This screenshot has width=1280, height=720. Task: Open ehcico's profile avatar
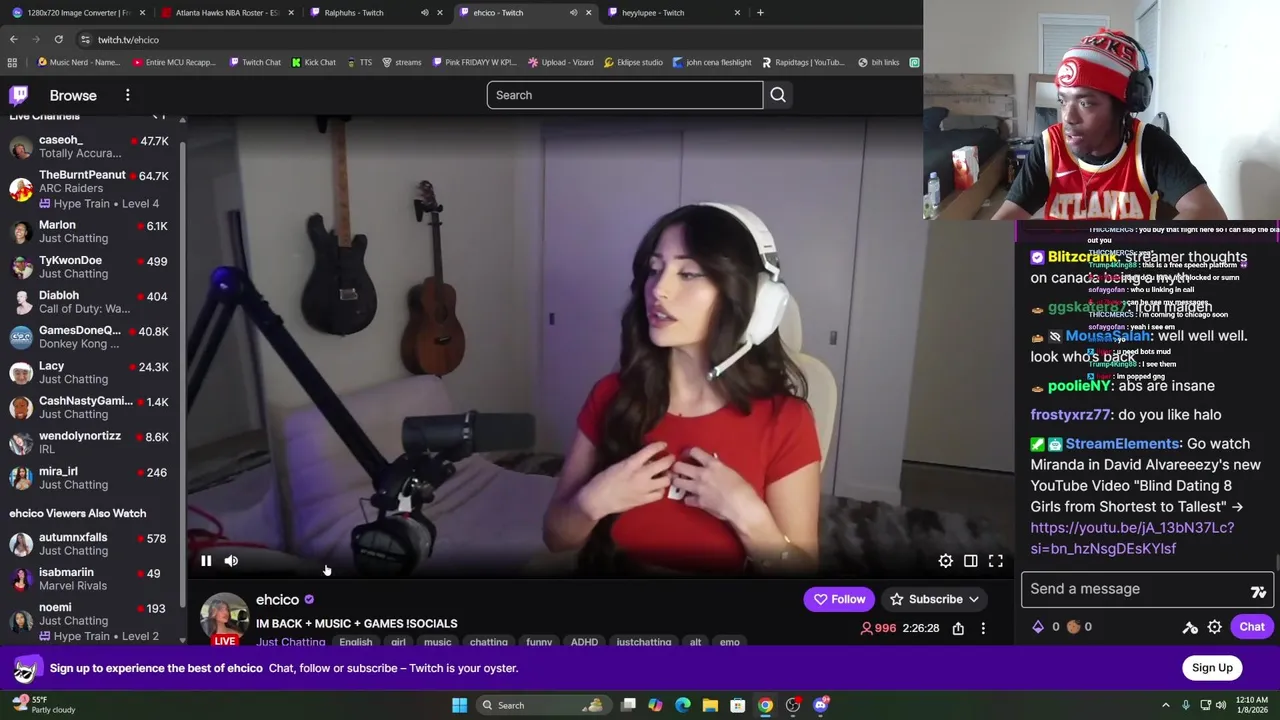(225, 618)
